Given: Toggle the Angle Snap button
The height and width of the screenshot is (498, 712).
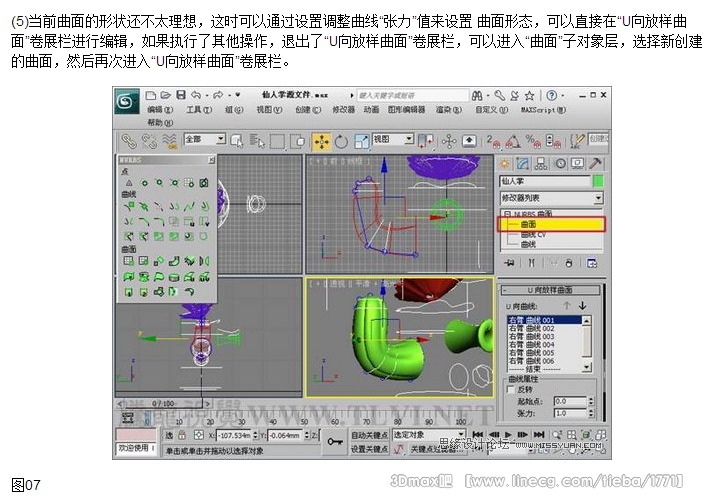Looking at the screenshot, I should click(x=513, y=142).
